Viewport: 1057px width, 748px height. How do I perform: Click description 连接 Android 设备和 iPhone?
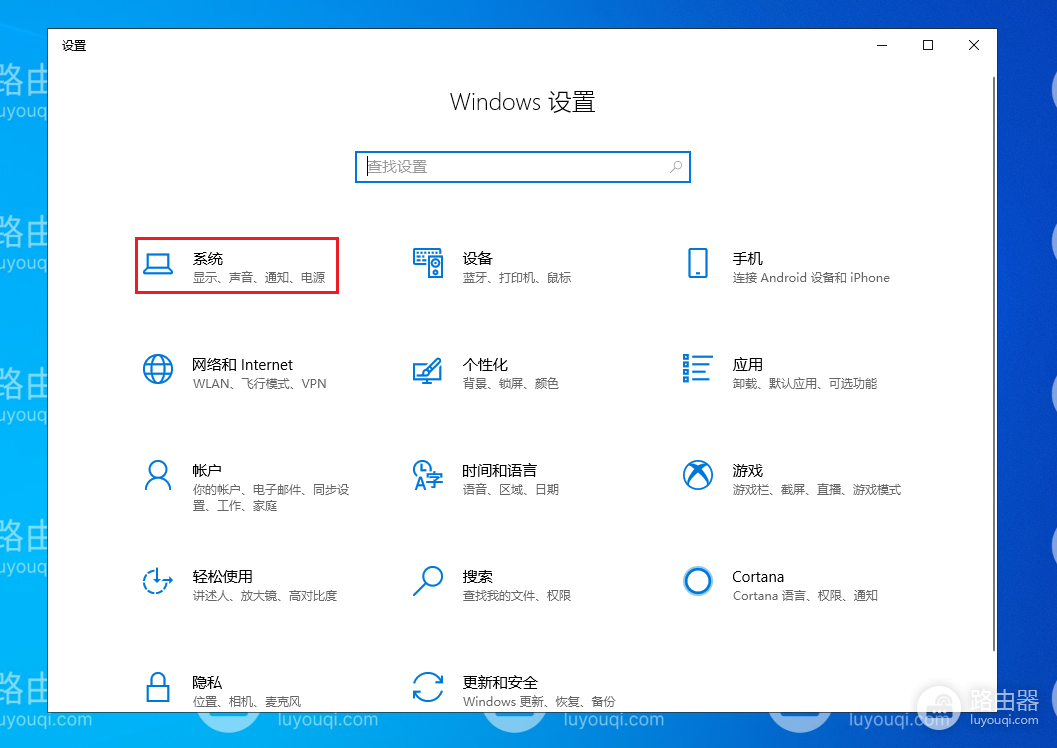pos(811,278)
